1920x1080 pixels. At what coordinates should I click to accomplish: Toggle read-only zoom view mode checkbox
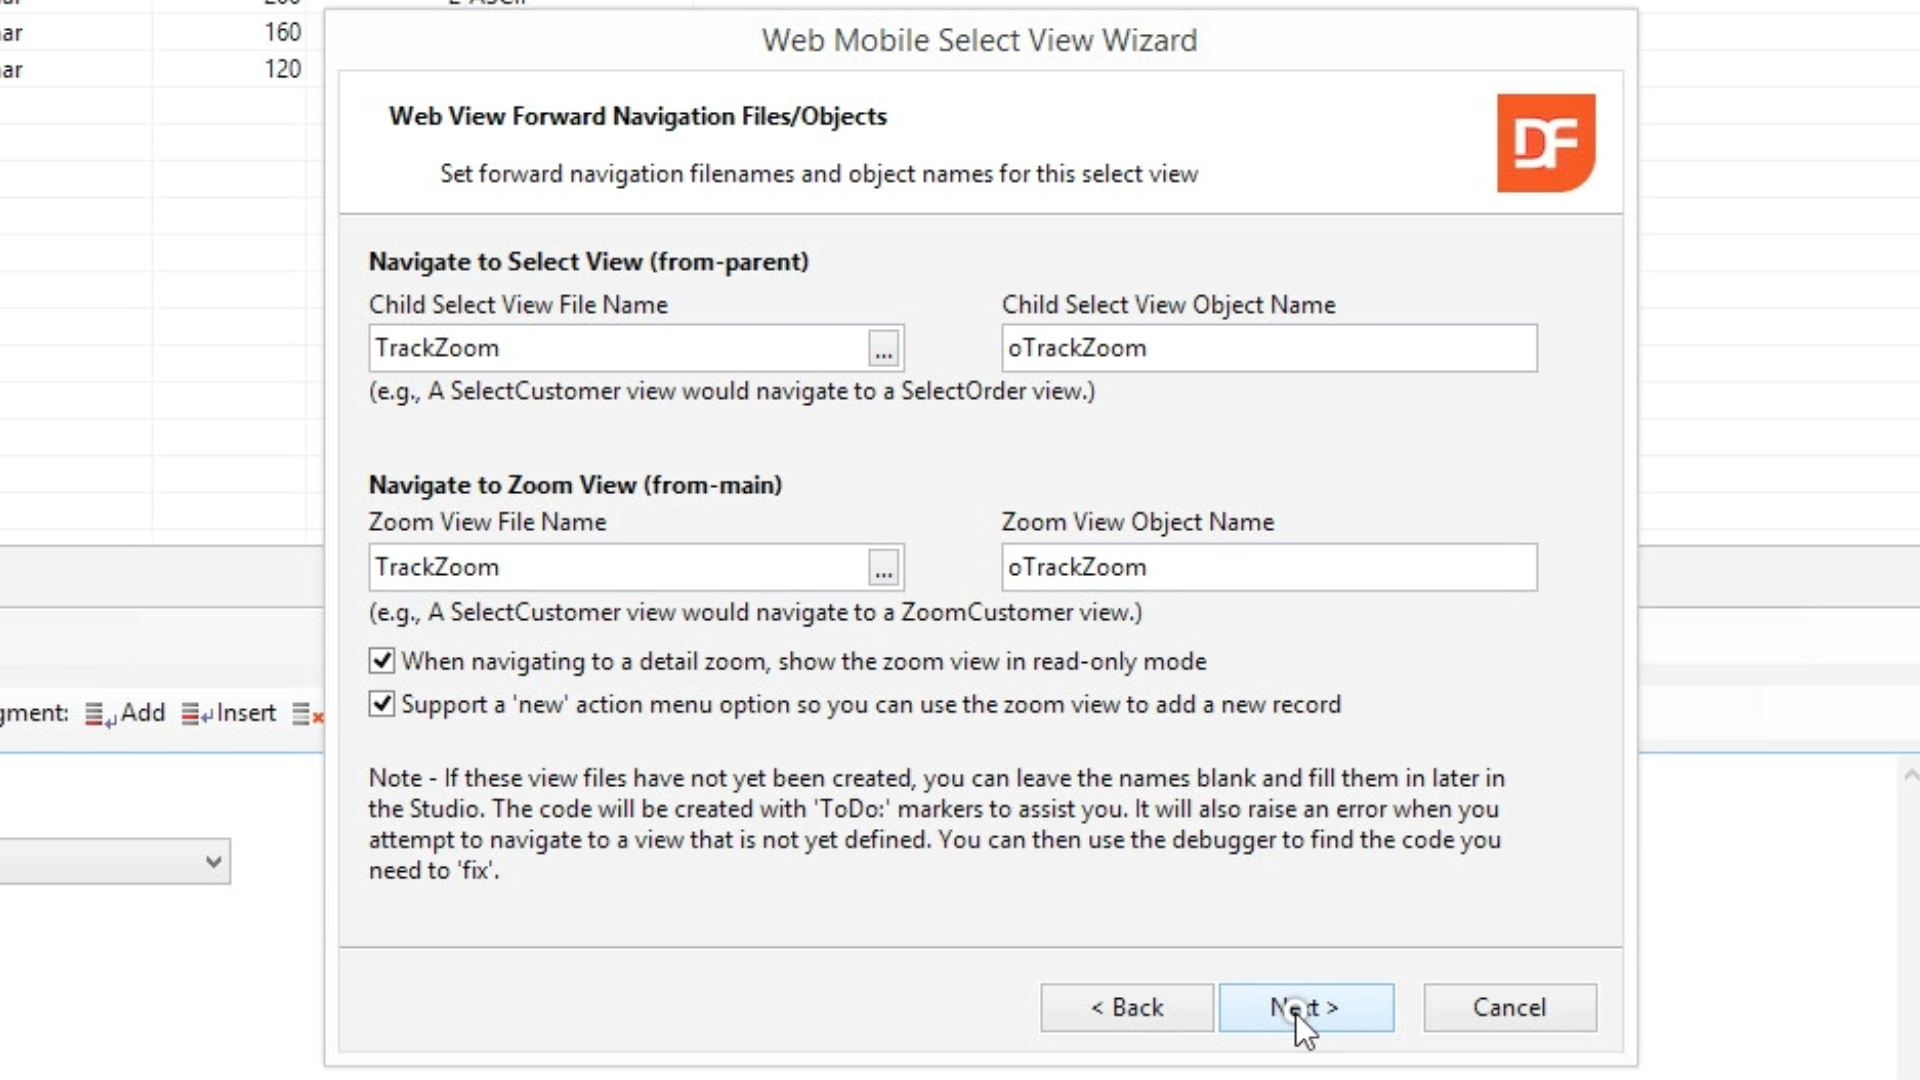click(382, 661)
